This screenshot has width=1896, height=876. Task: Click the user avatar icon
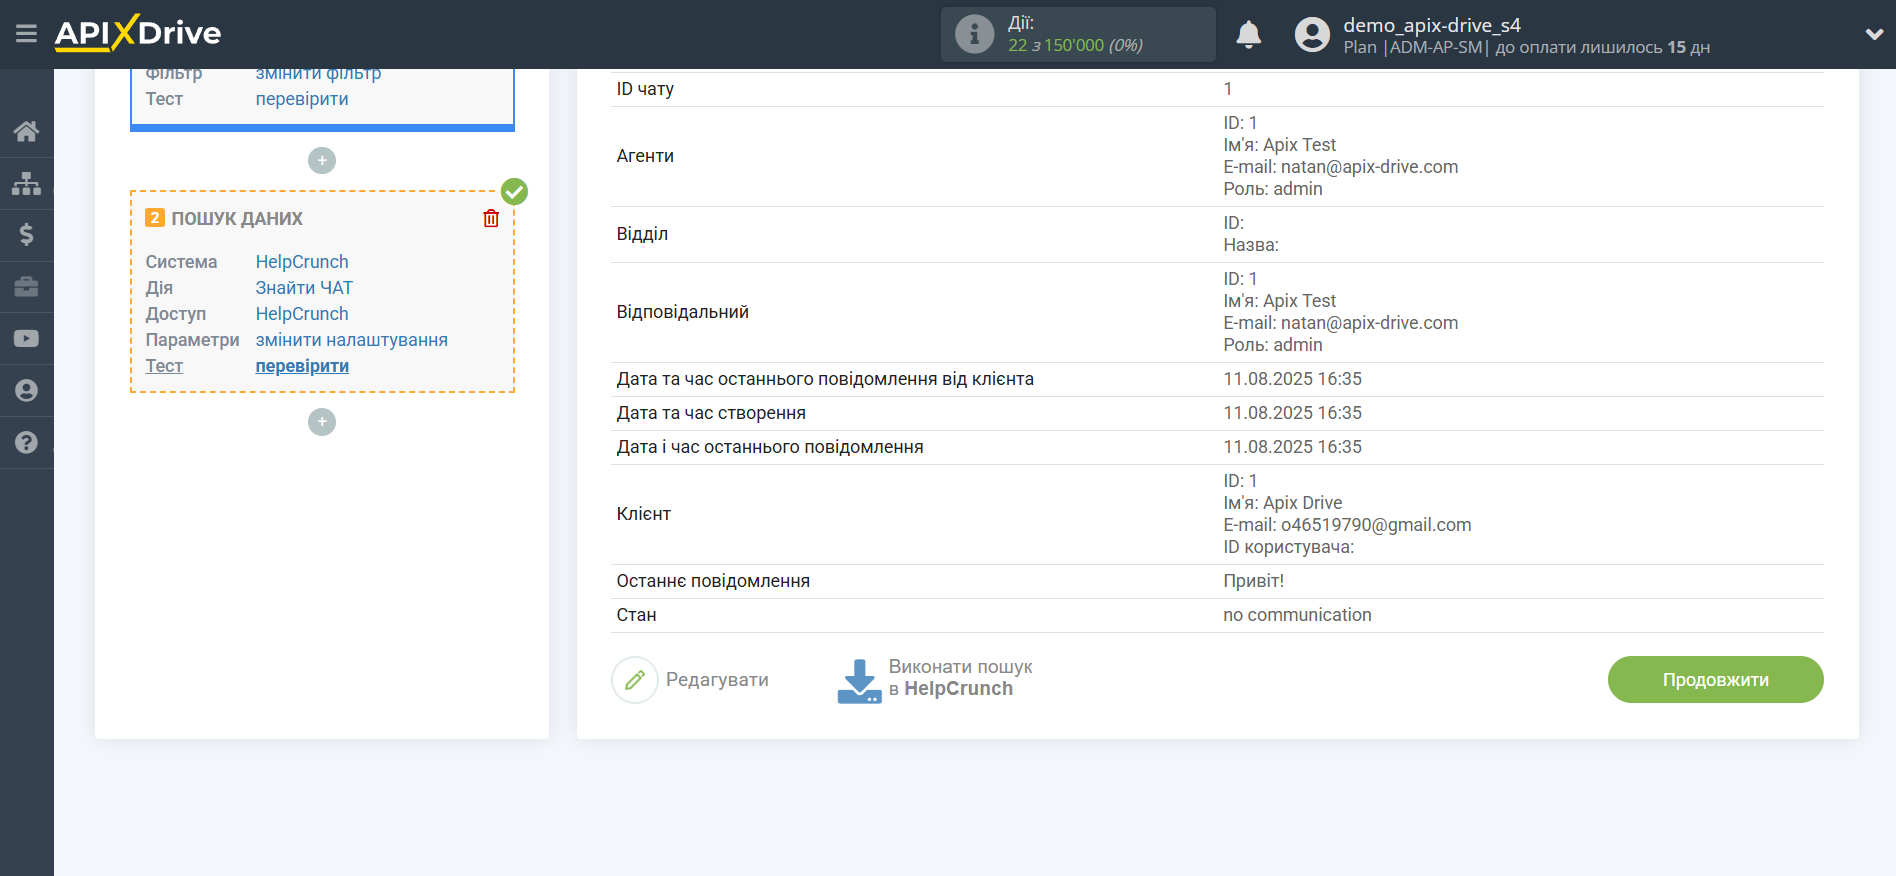1312,34
